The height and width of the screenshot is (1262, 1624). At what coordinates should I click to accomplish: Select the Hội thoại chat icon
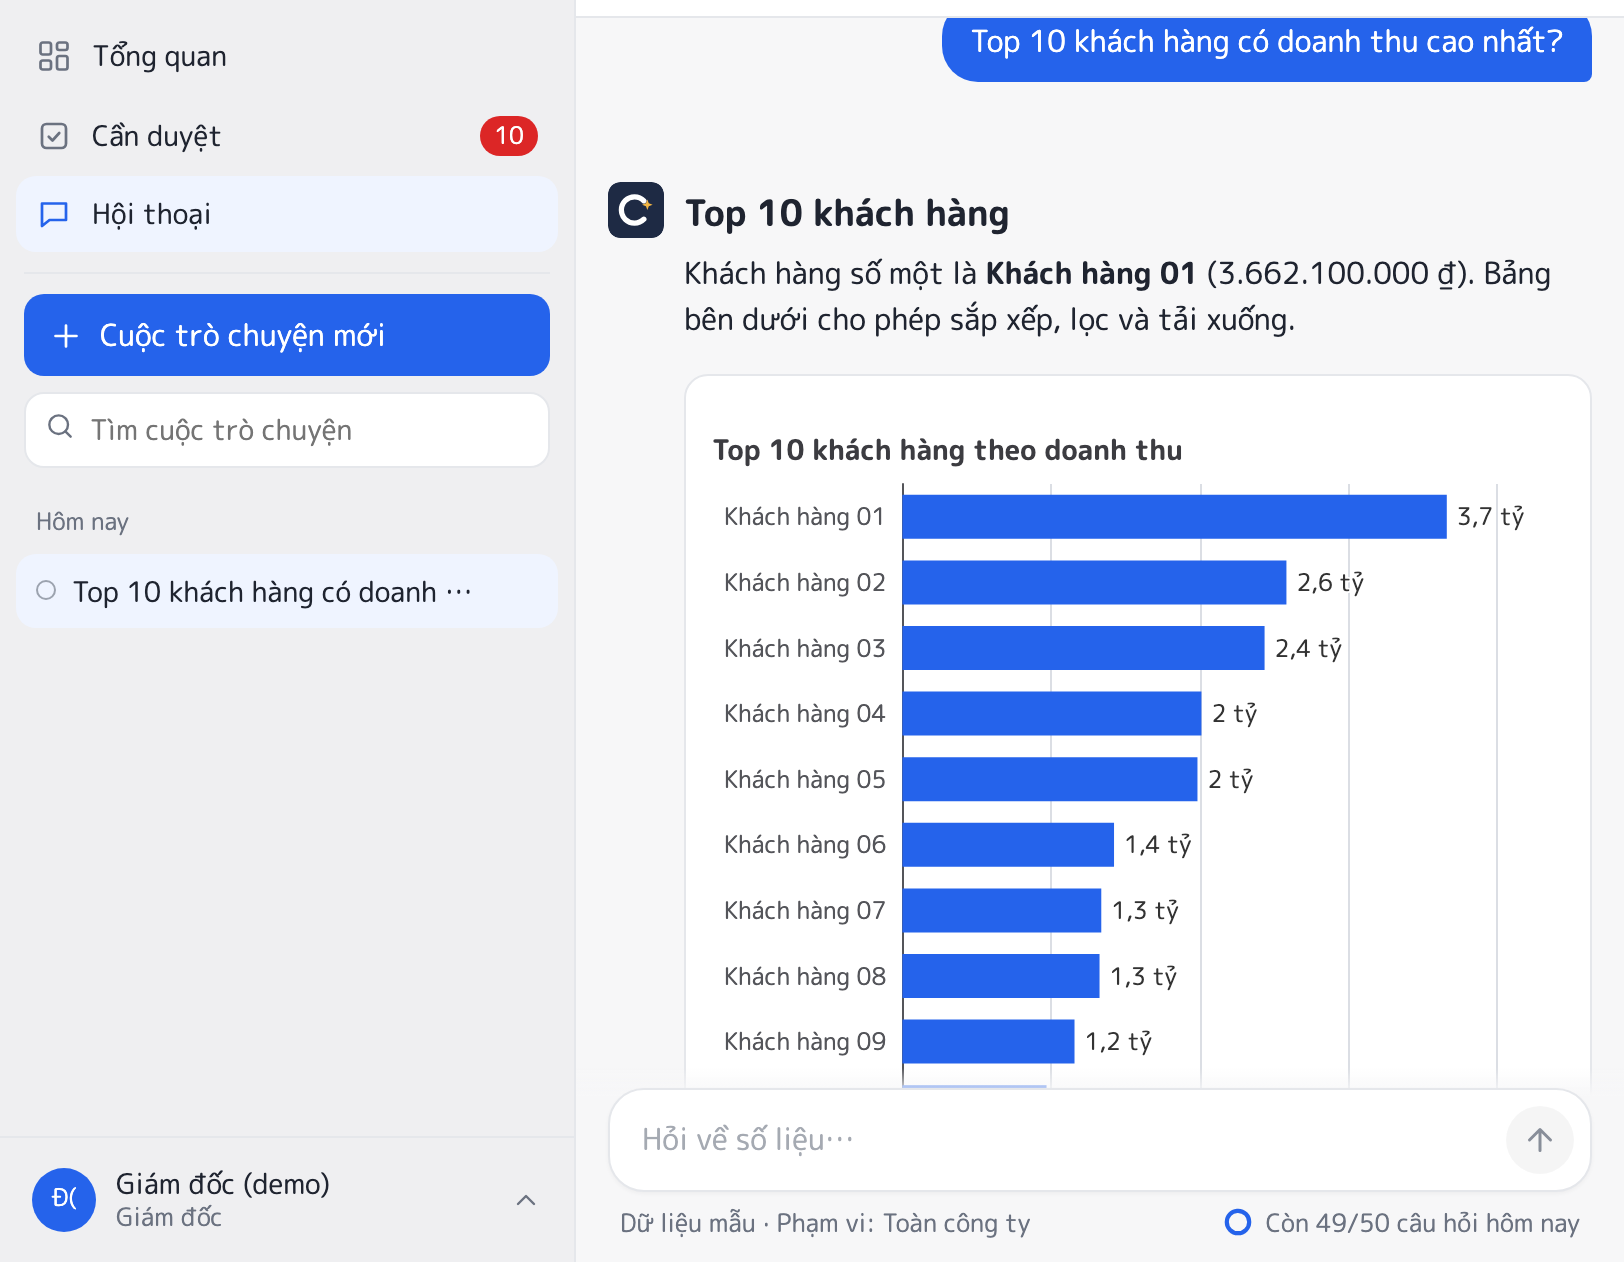click(54, 214)
